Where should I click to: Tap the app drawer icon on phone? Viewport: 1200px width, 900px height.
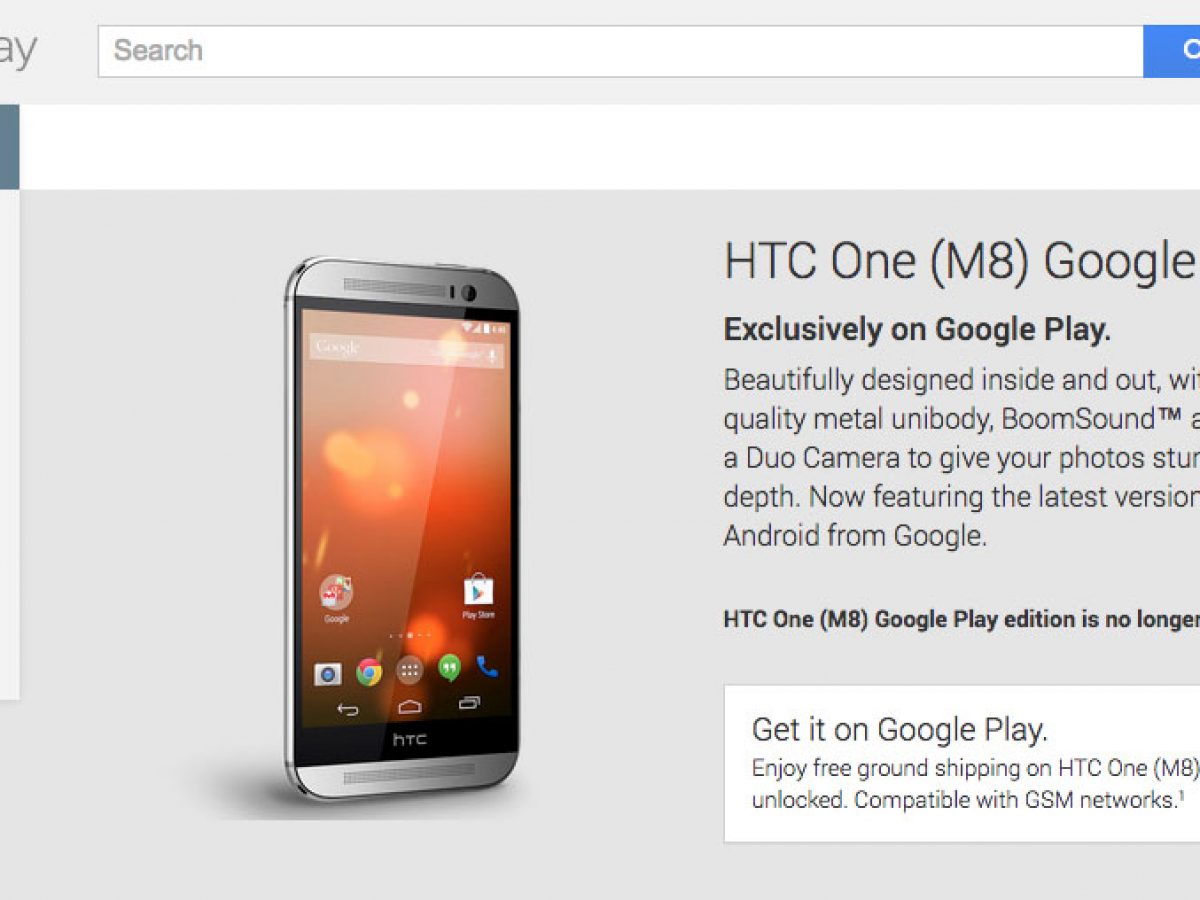tap(409, 670)
